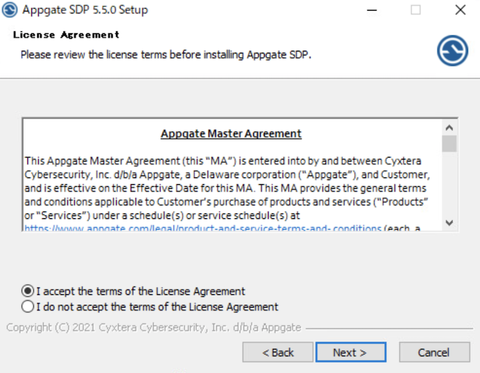This screenshot has width=480, height=373.
Task: Click the Appgate Master Agreement heading
Action: click(x=231, y=134)
